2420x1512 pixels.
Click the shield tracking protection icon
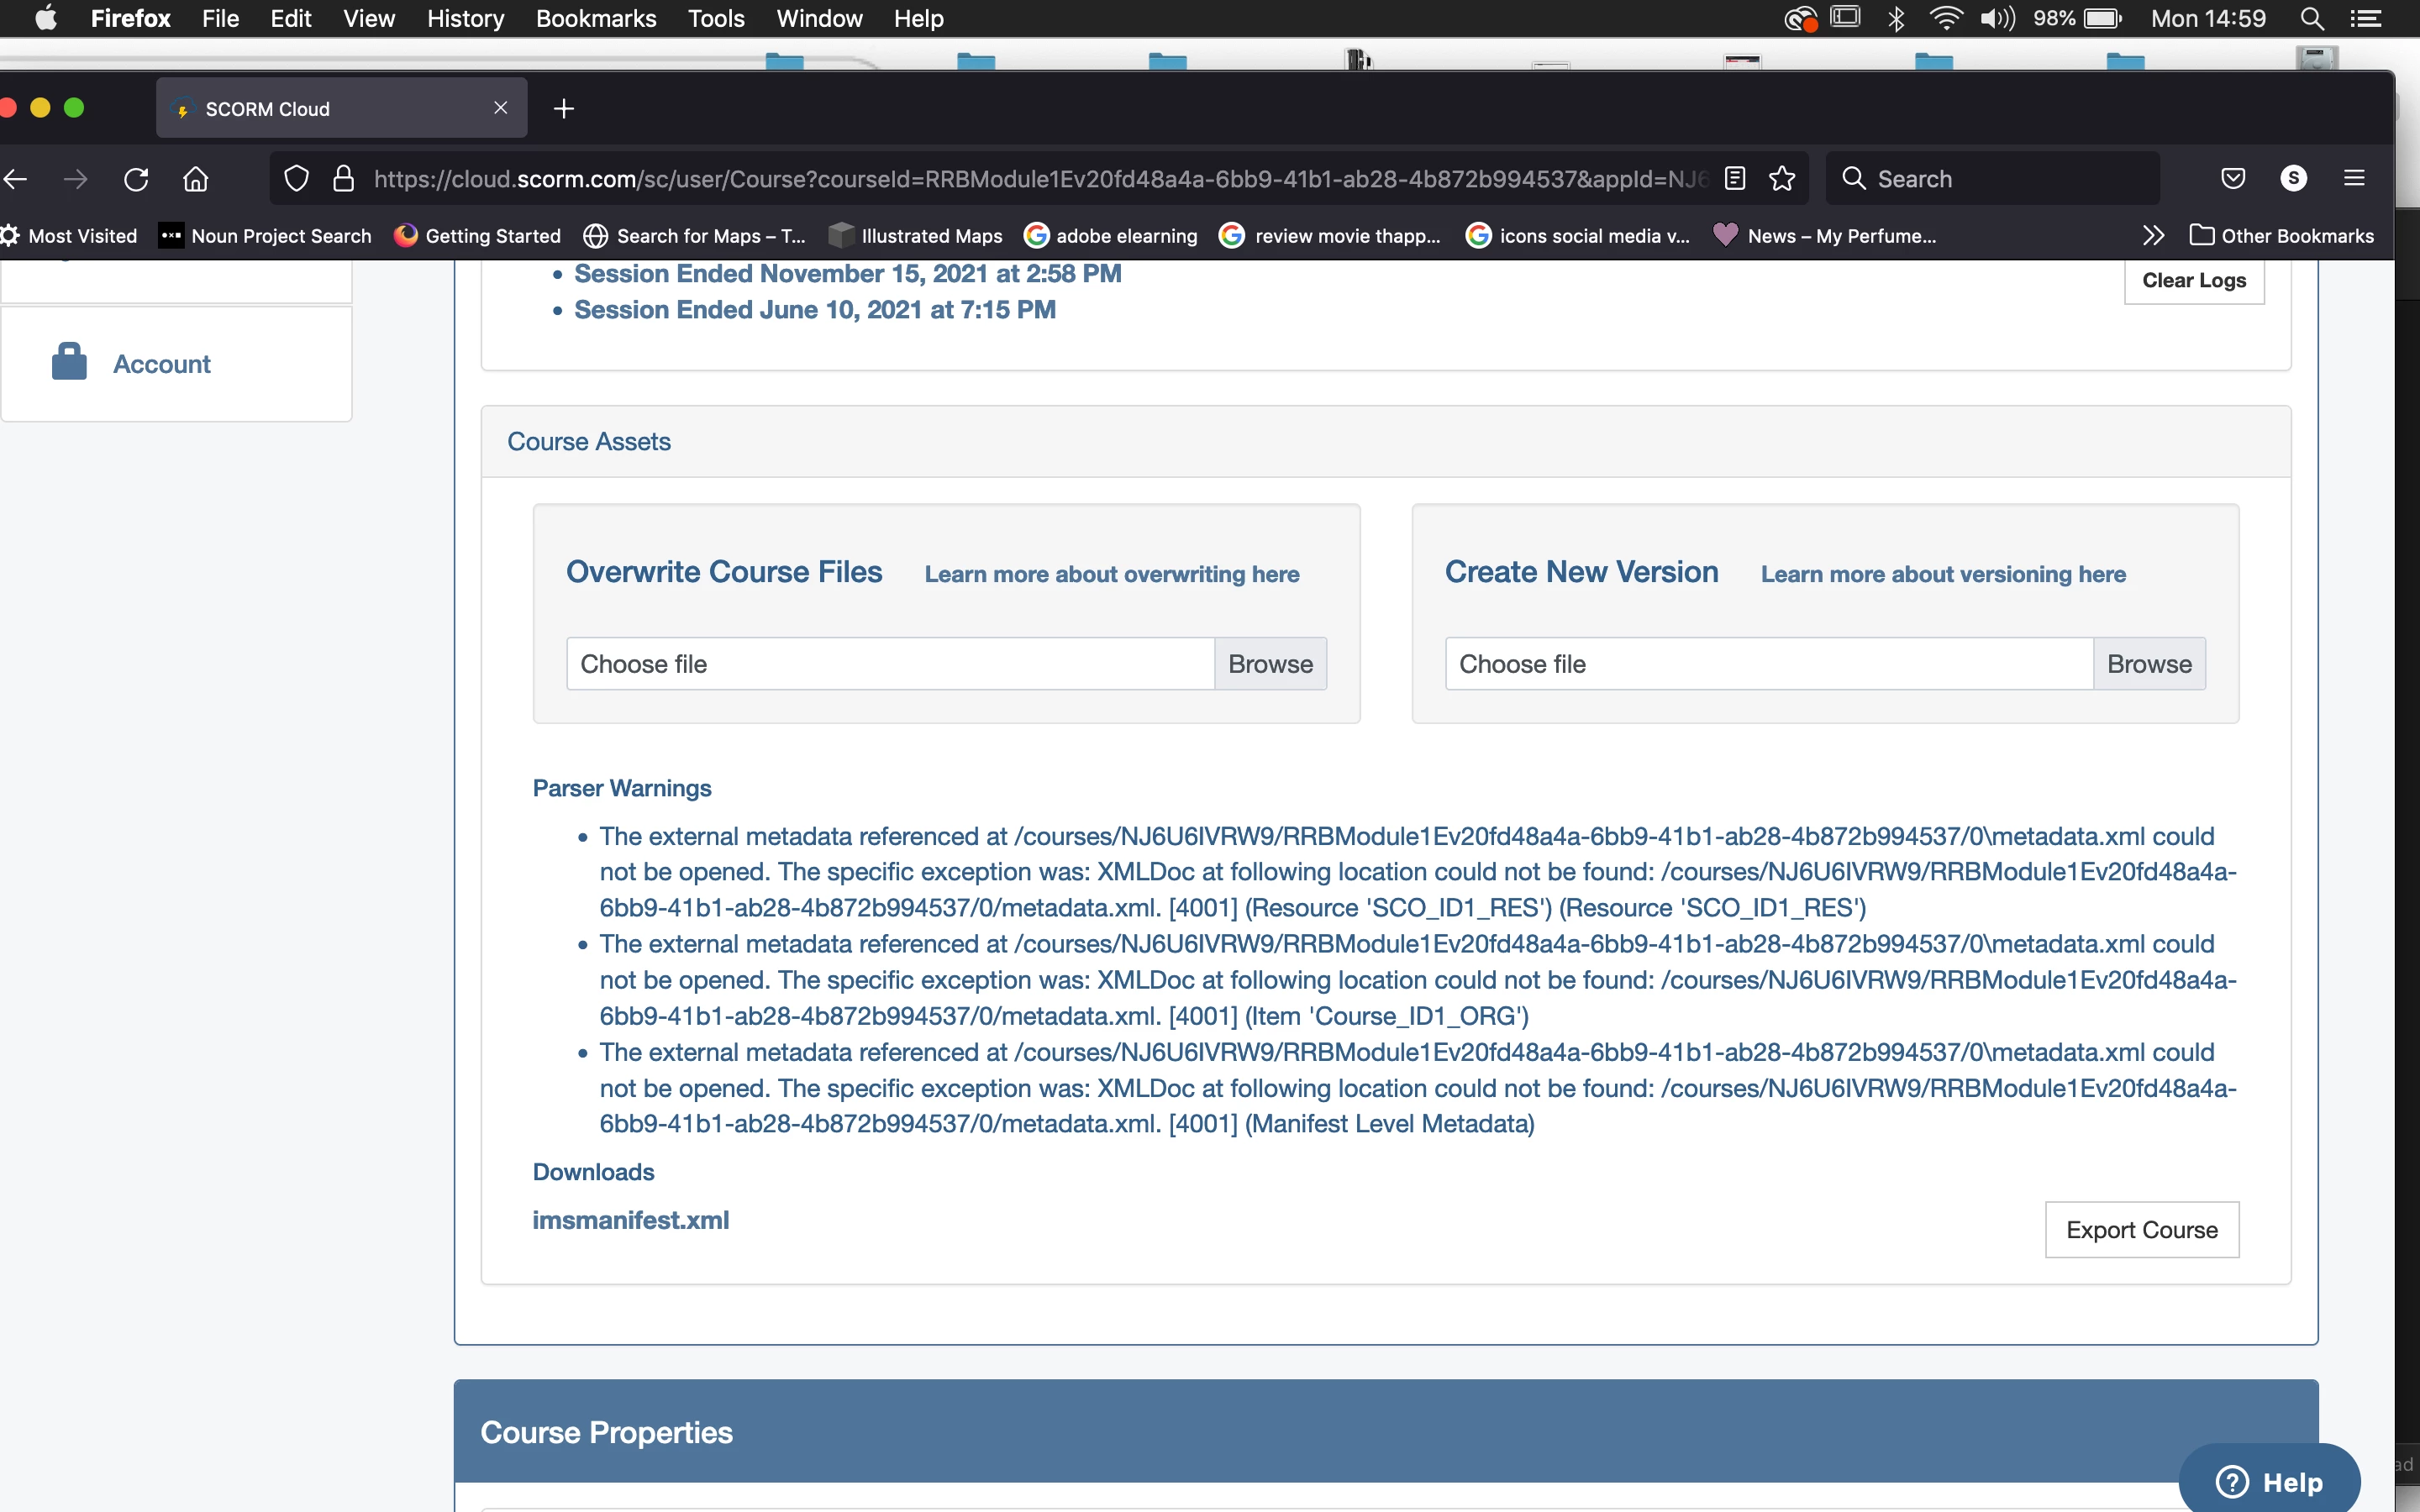(x=296, y=179)
